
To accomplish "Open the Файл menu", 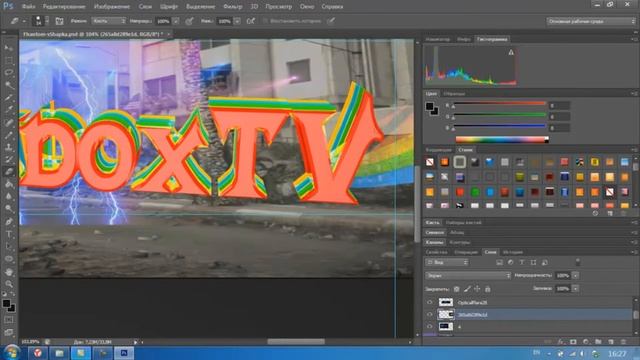I will pos(28,7).
